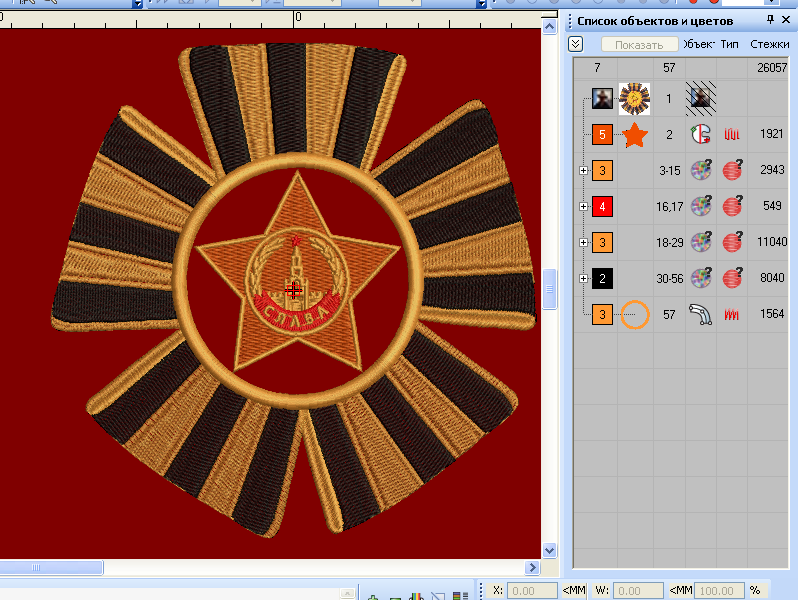This screenshot has height=600, width=800.
Task: Open the panel options double-chevron button
Action: click(576, 44)
